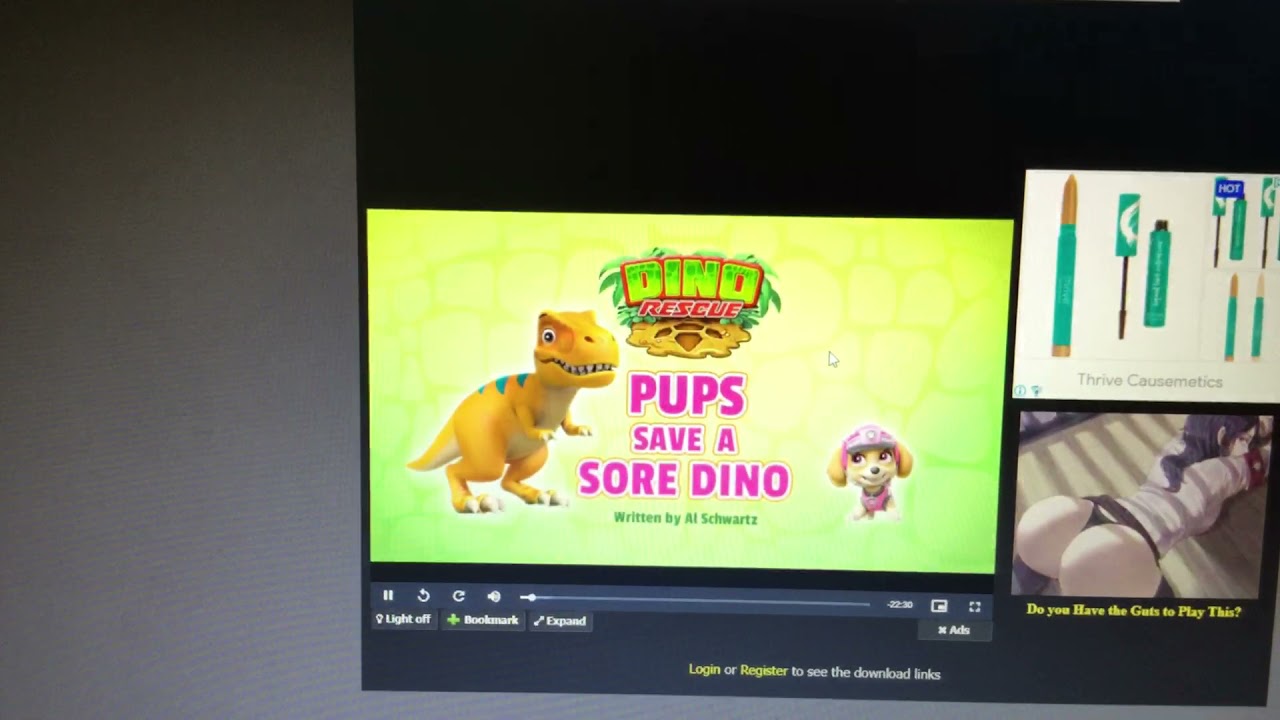The width and height of the screenshot is (1280, 720).
Task: Toggle the Light off button
Action: click(x=403, y=620)
